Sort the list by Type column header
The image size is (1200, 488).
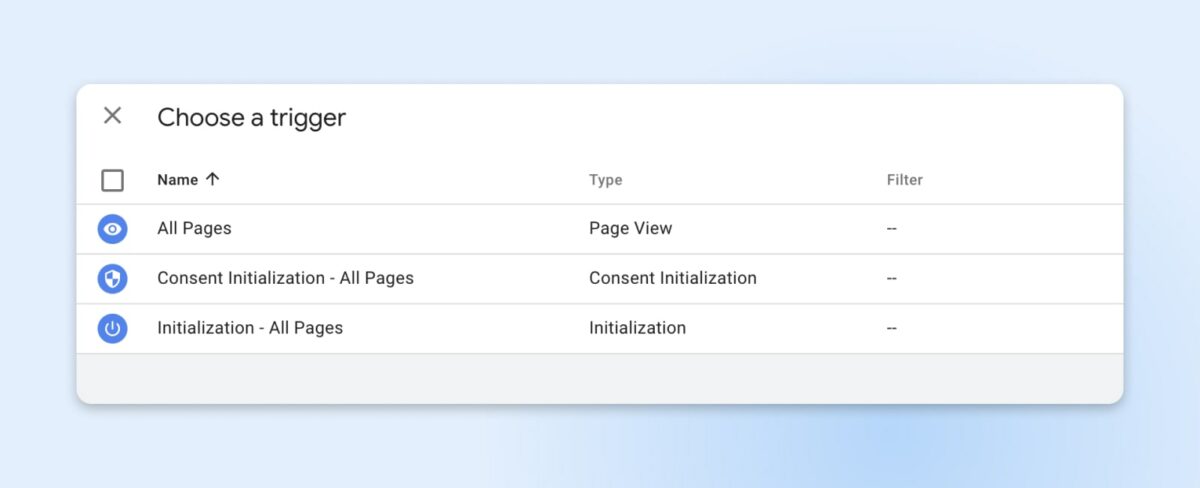coord(605,180)
